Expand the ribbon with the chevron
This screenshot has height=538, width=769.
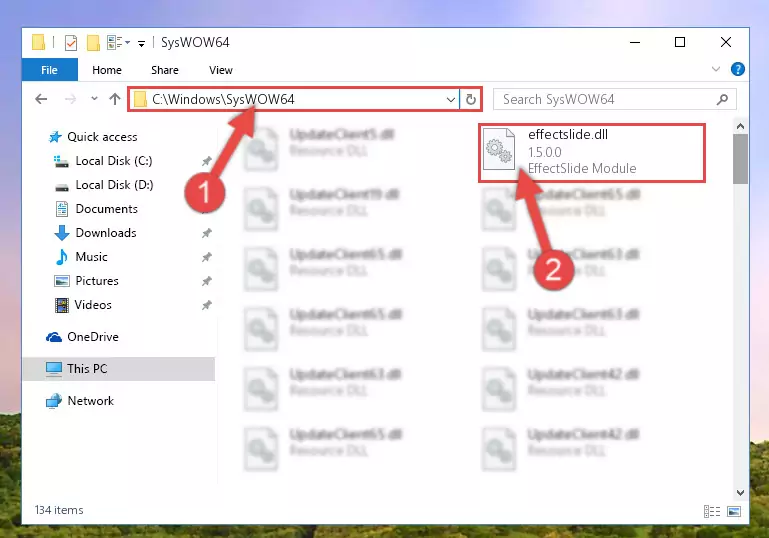coord(716,69)
